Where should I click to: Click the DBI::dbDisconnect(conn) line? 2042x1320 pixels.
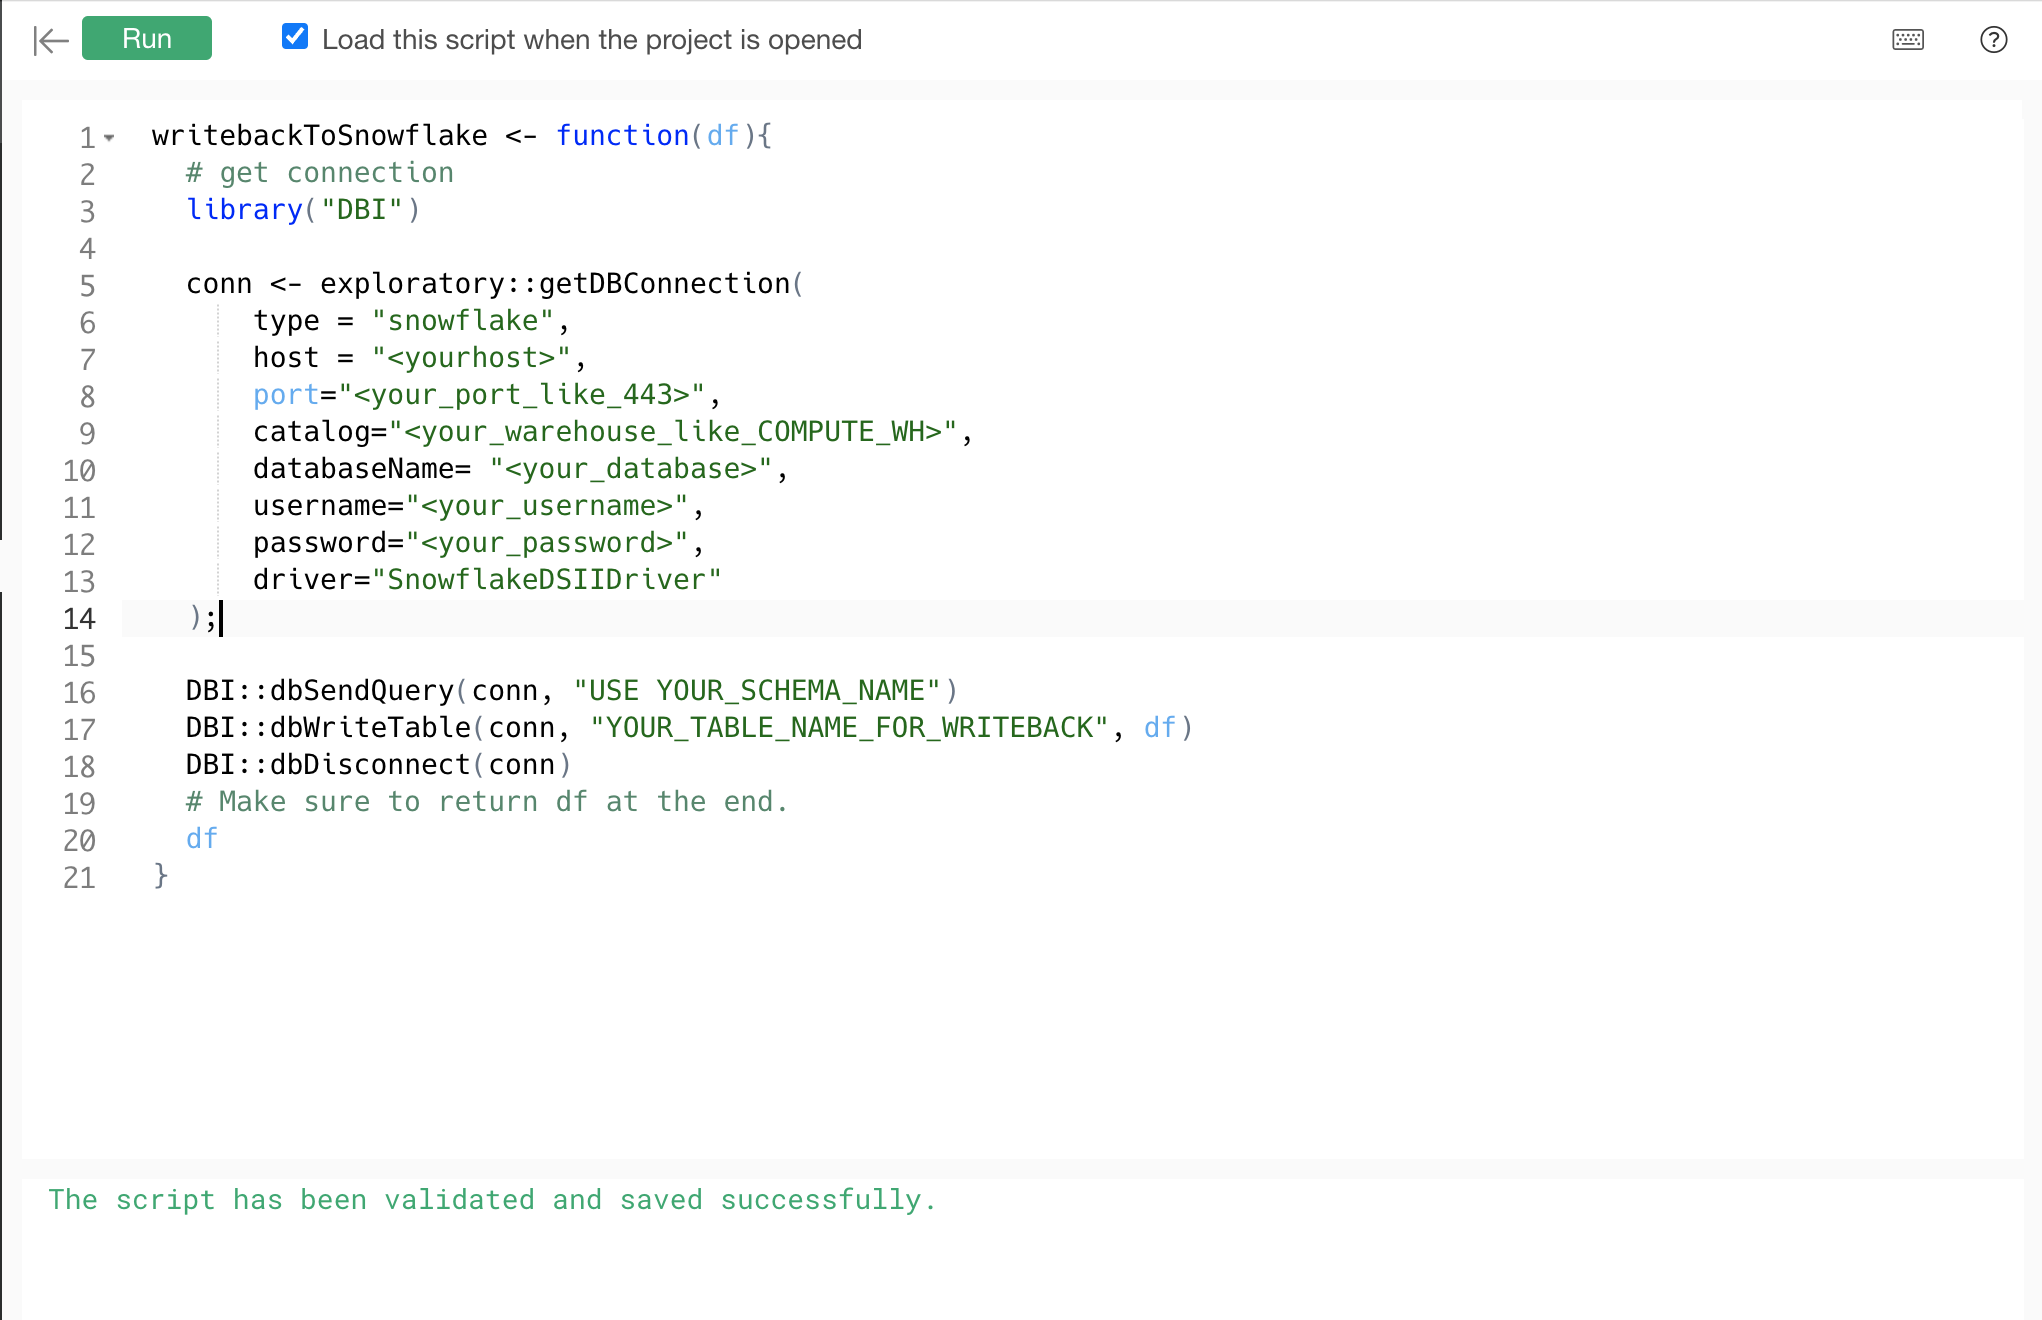379,765
